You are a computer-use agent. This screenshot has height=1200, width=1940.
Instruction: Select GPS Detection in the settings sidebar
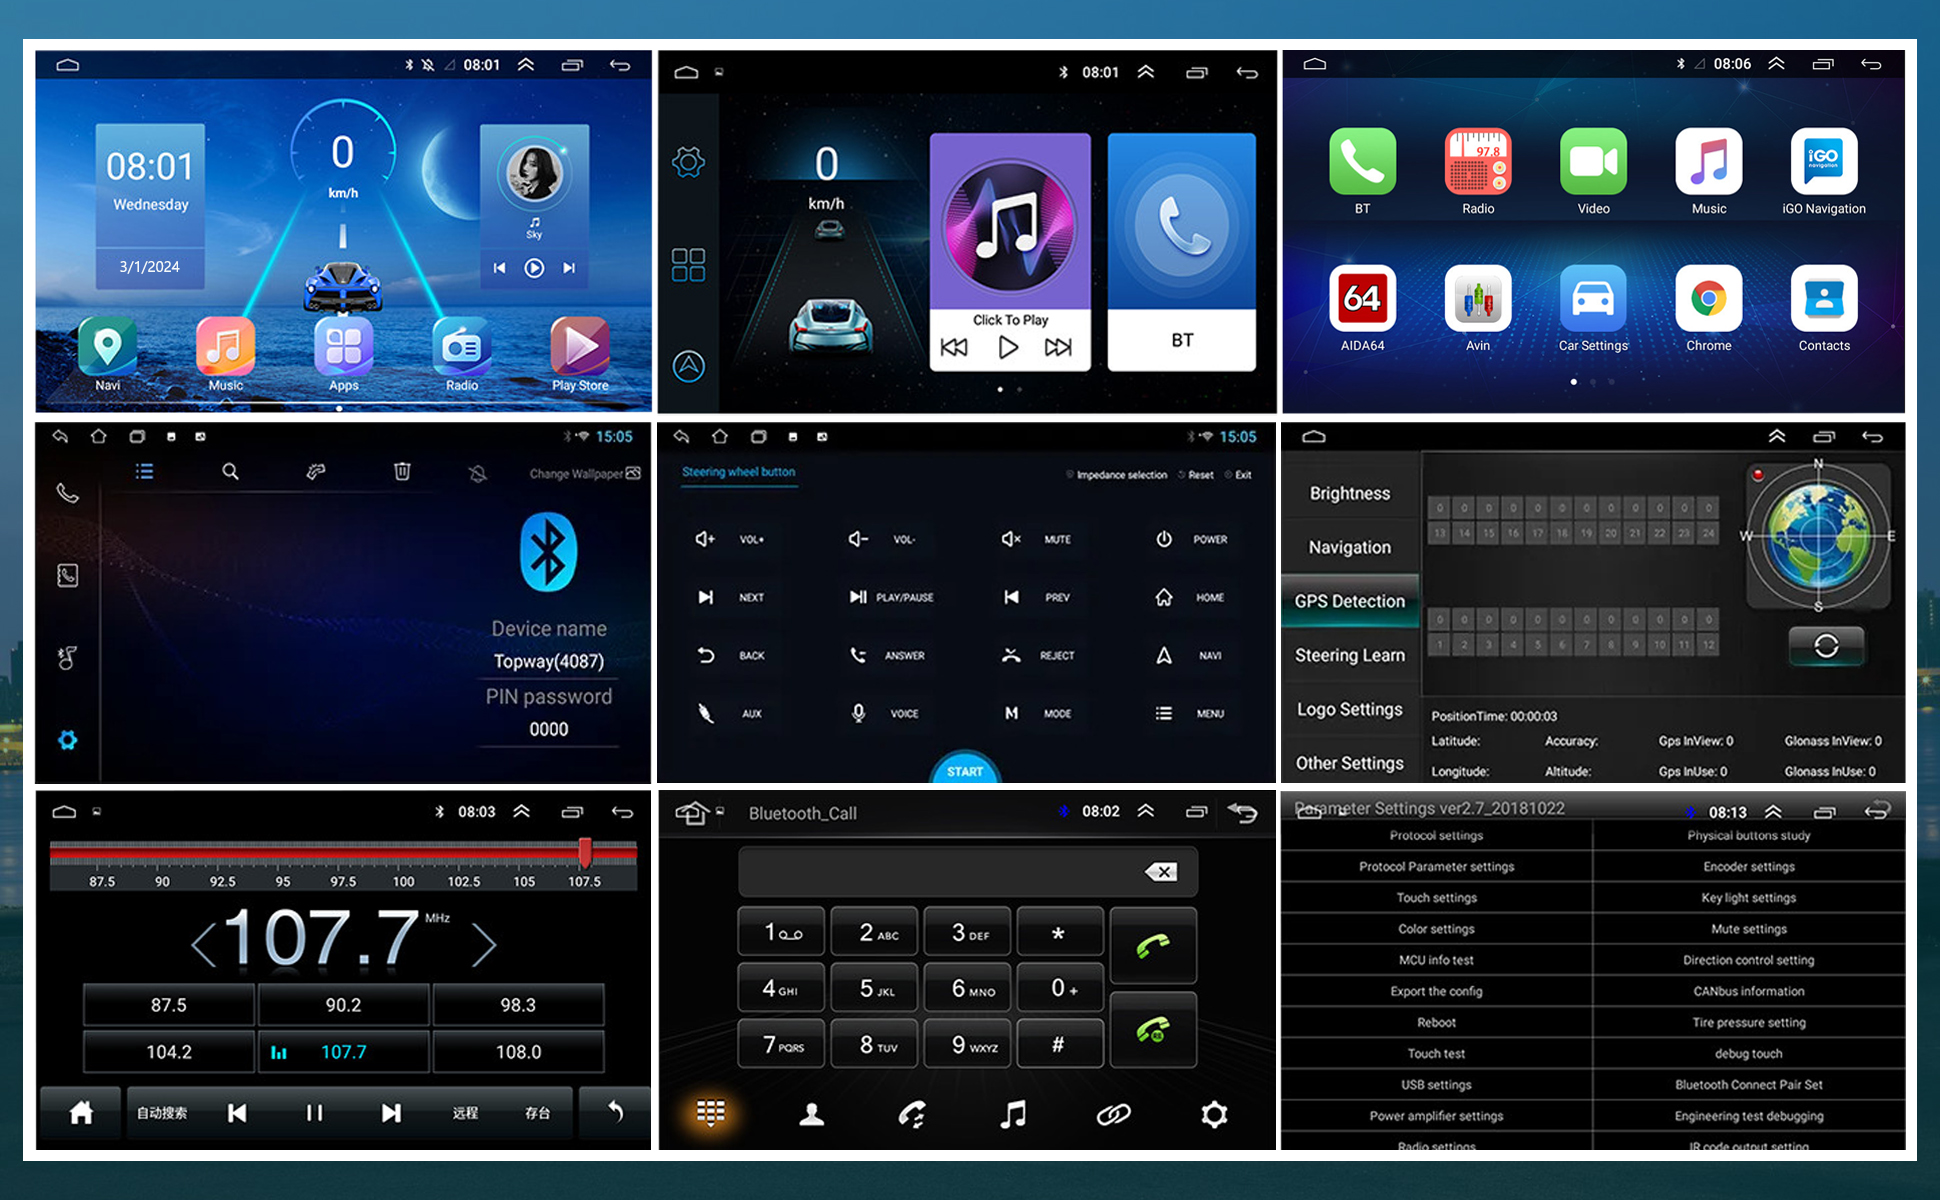1349,601
